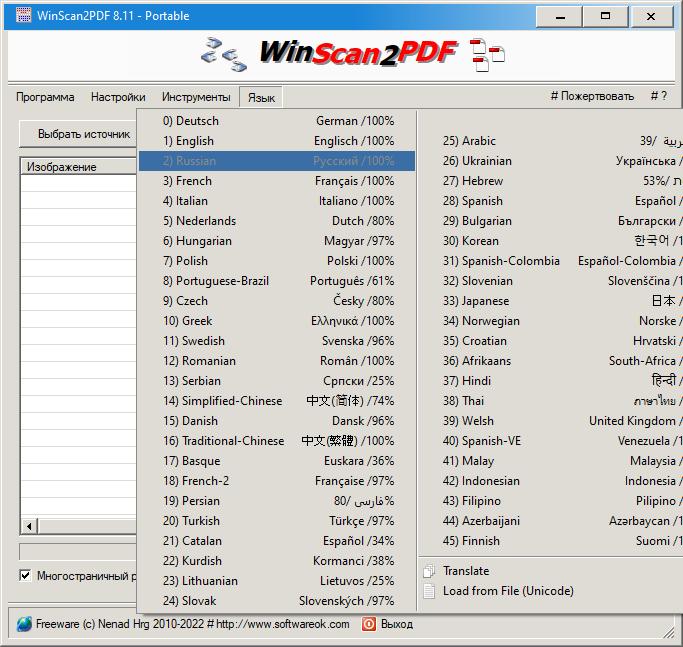683x647 pixels.
Task: Click the window resize grip corner
Action: [x=669, y=632]
